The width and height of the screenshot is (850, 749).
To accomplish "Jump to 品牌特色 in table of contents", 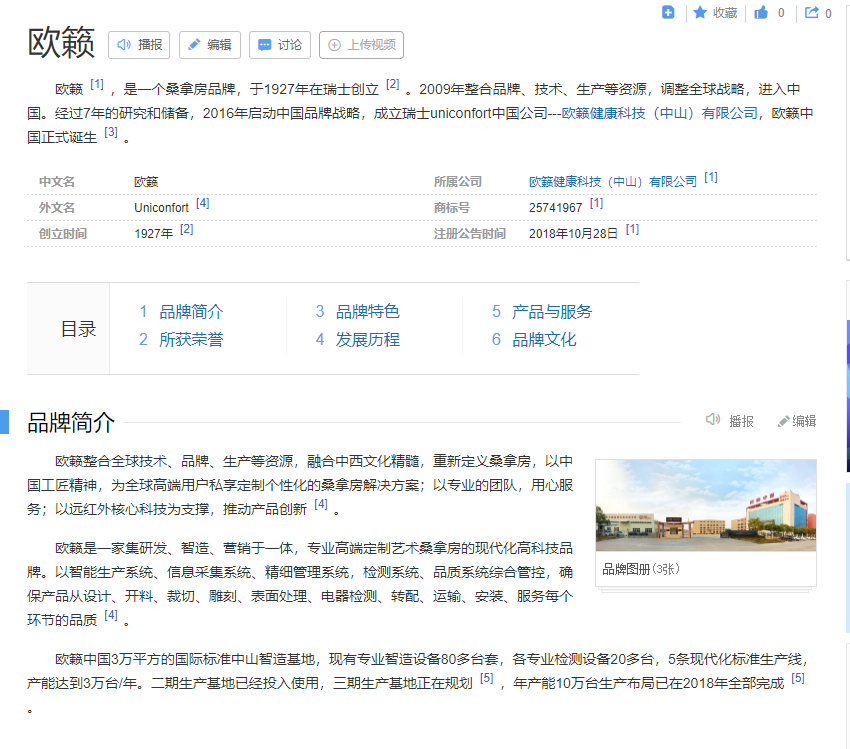I will click(x=368, y=312).
